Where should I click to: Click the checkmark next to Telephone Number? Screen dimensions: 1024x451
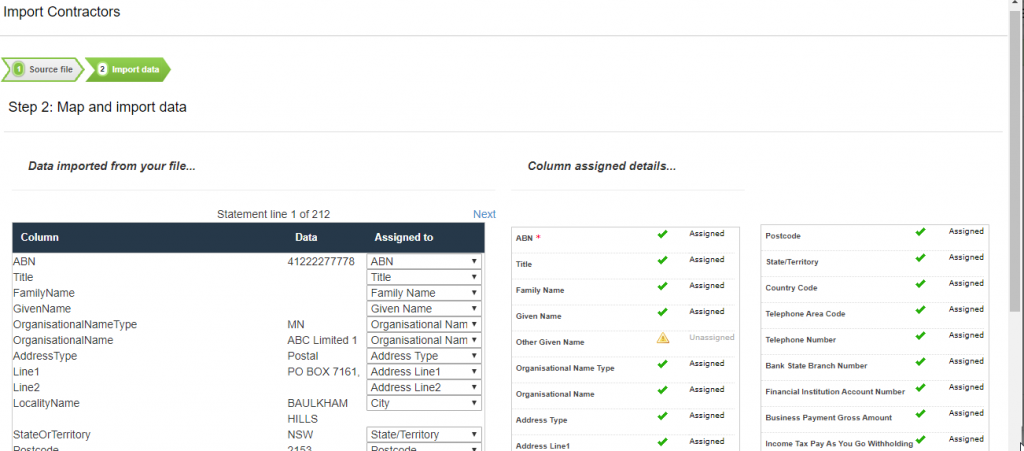(920, 336)
